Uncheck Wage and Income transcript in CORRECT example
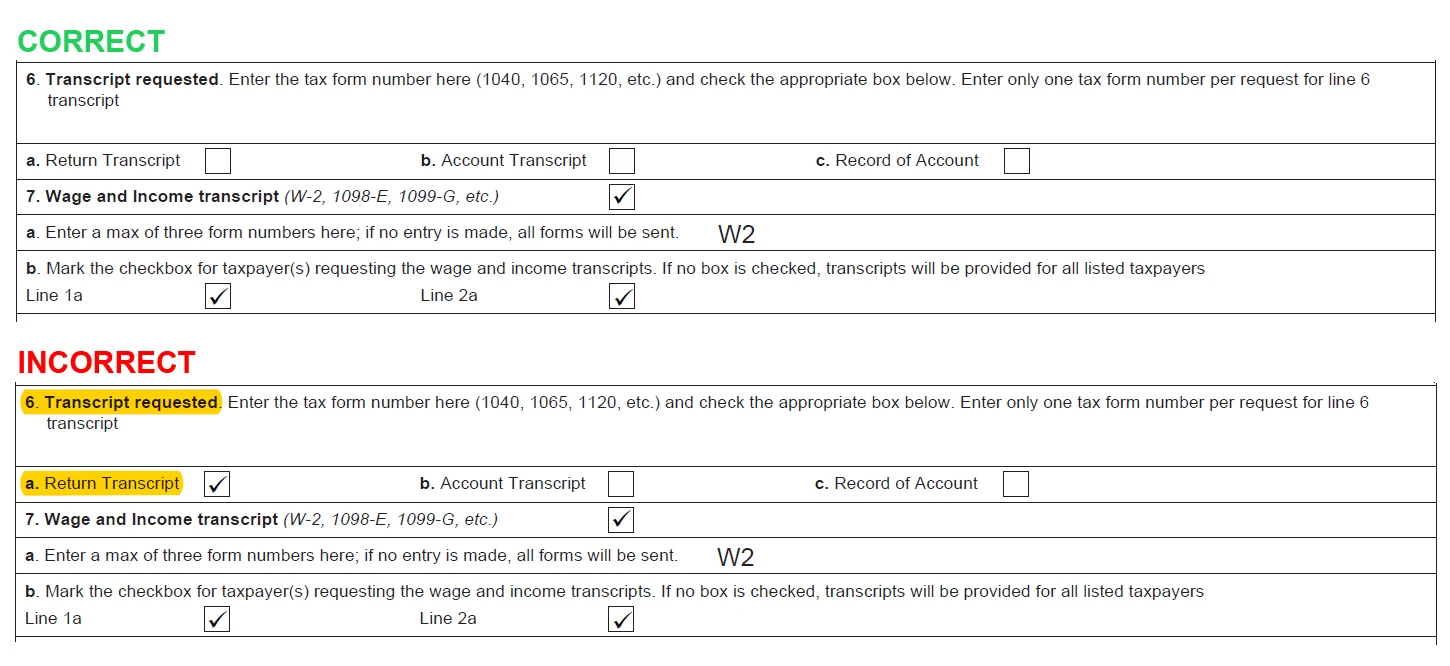The height and width of the screenshot is (666, 1450). [x=622, y=197]
